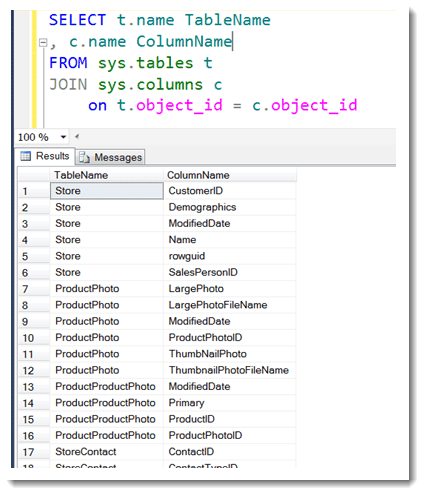Click the grid's top-left select-all corner
Screen dimensions: 424x495
click(34, 175)
